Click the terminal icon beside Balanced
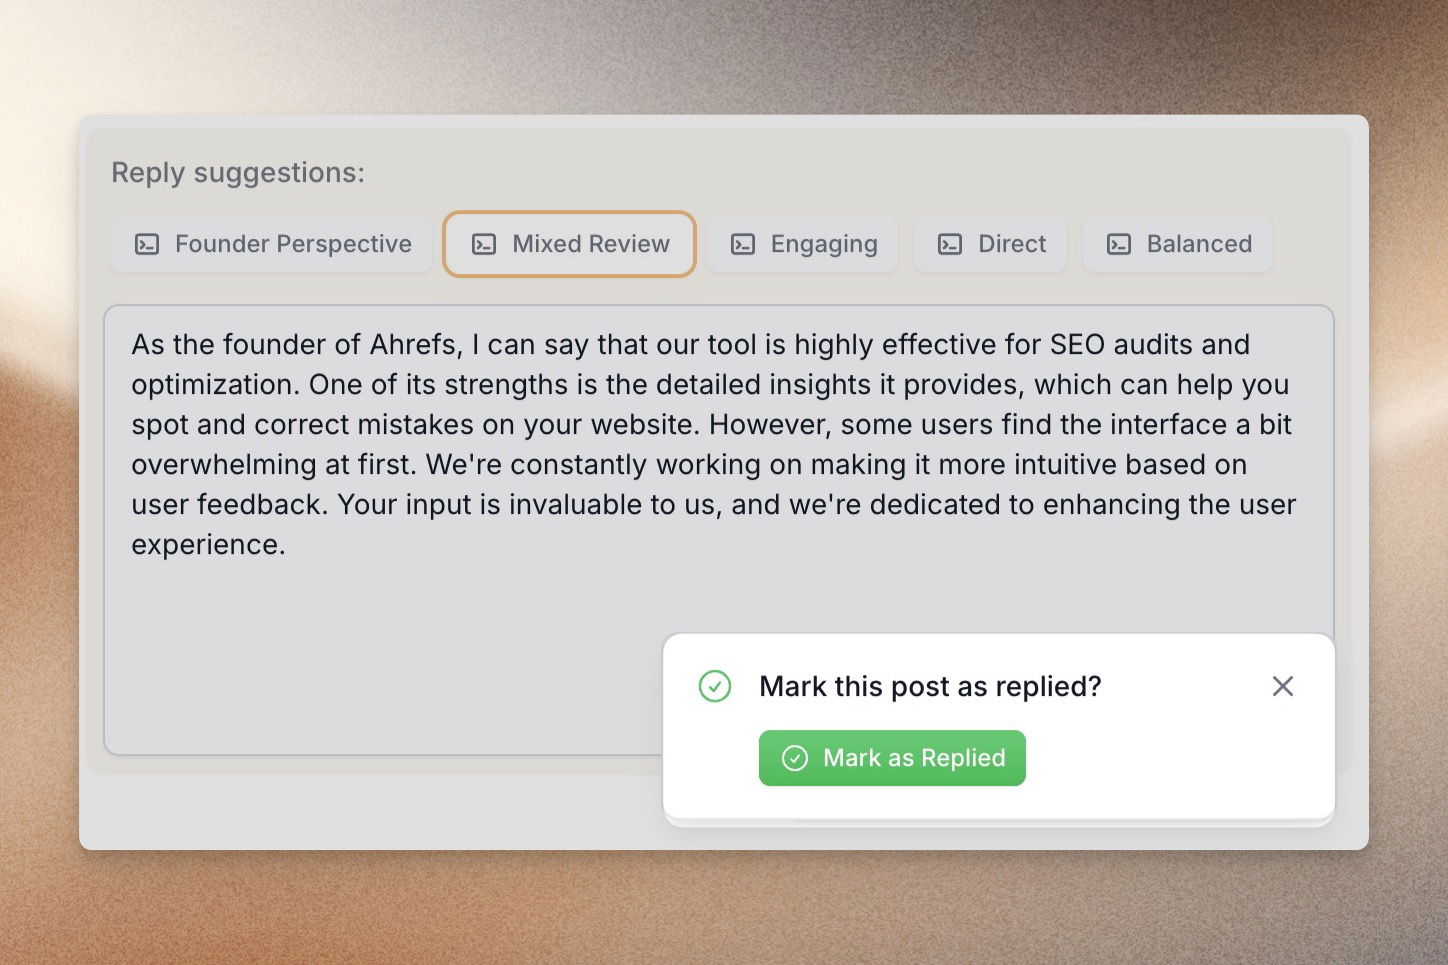1448x965 pixels. 1119,244
